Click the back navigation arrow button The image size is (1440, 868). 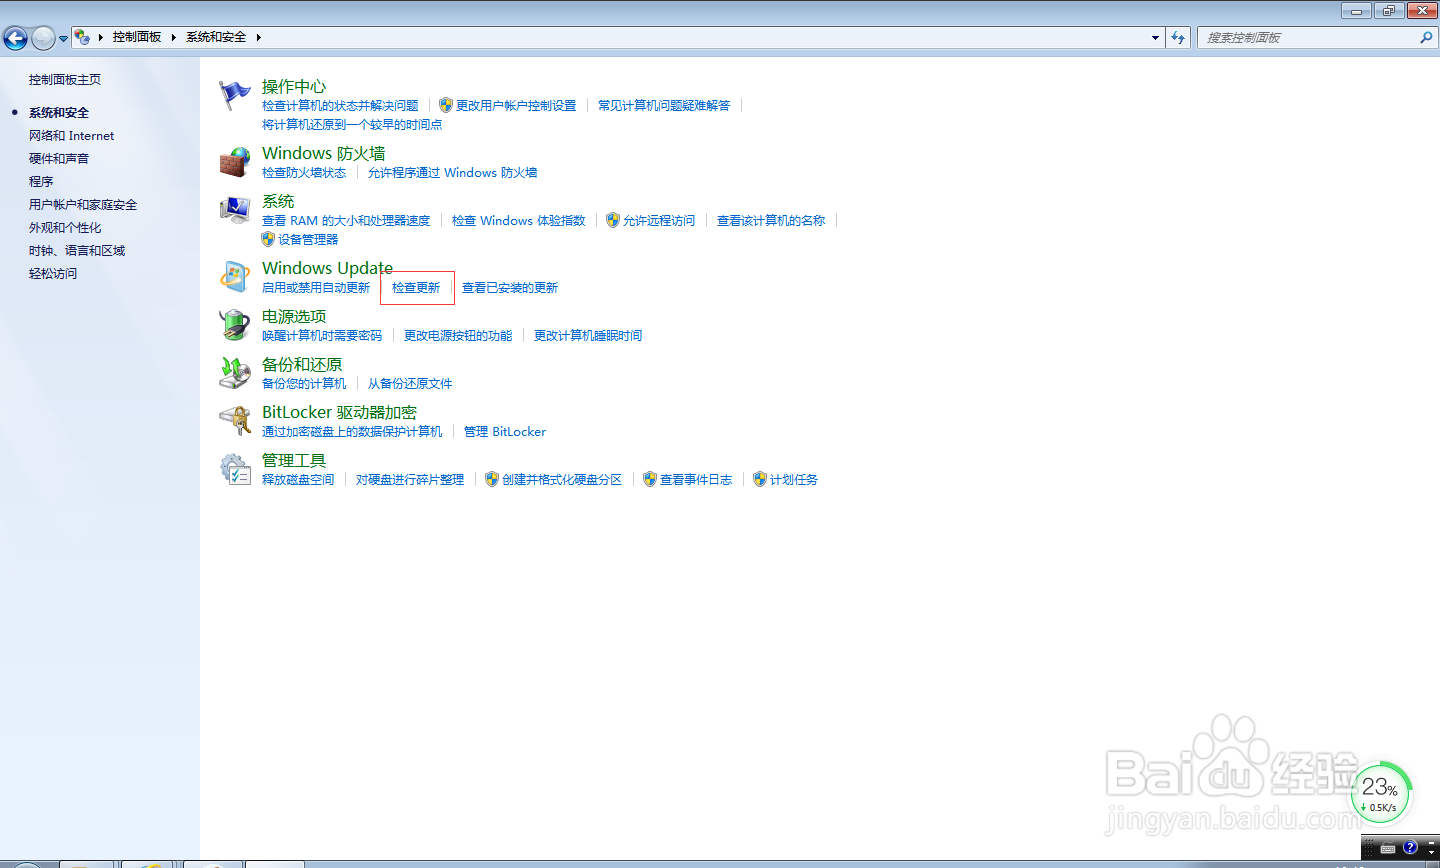click(x=15, y=38)
